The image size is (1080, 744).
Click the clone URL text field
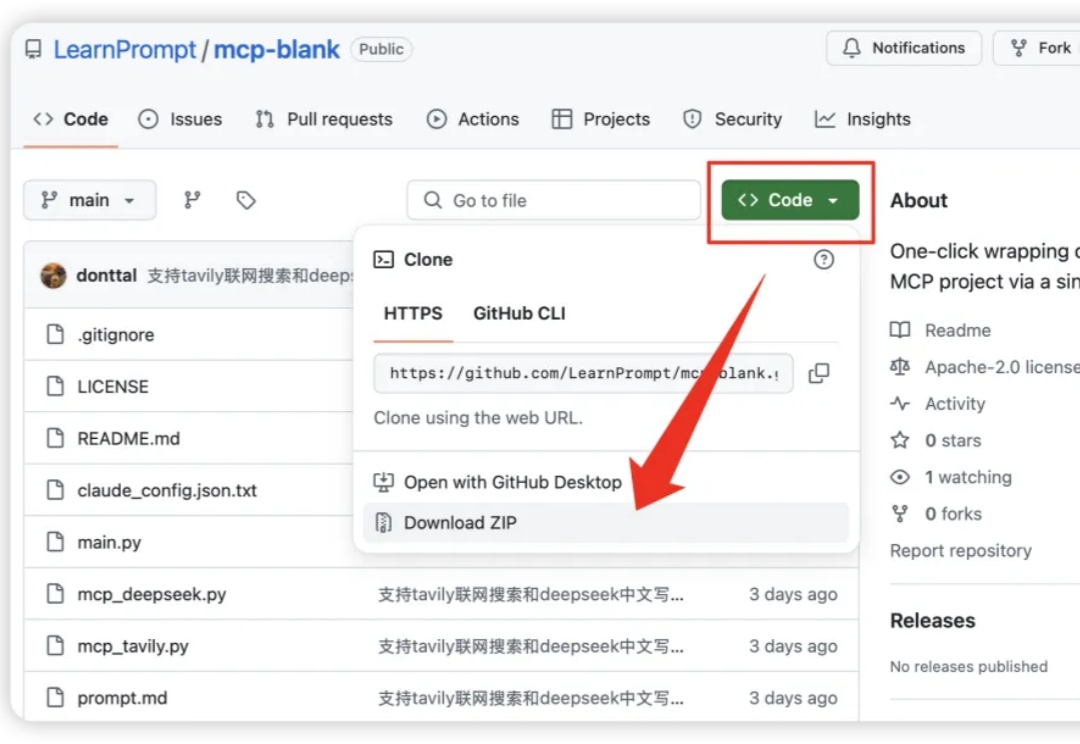click(583, 373)
